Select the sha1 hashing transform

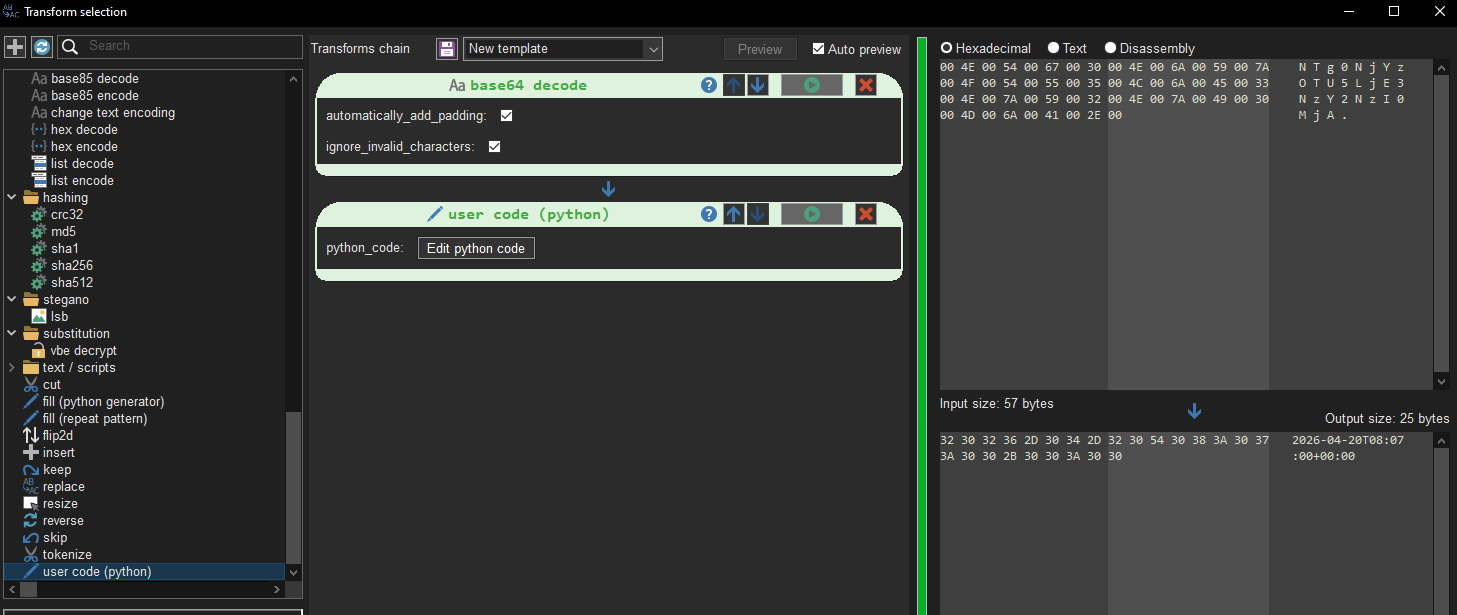point(65,249)
